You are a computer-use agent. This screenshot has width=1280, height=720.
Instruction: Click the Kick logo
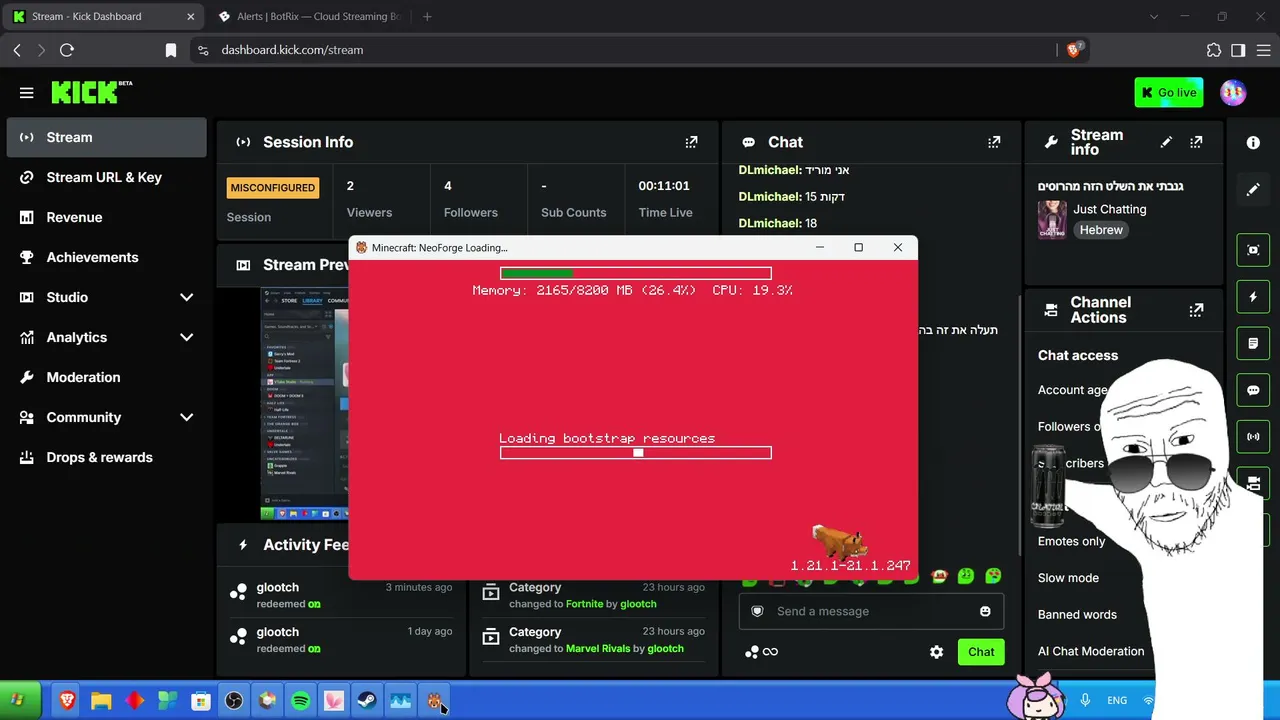pos(92,92)
